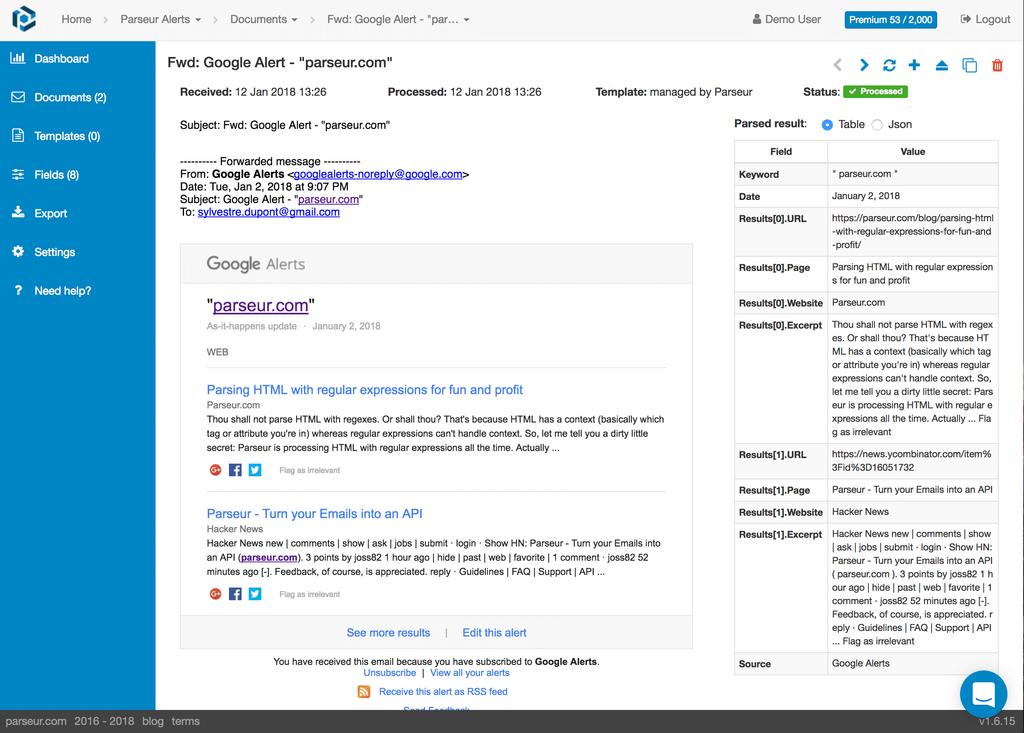
Task: Flag the Hacker News result as irrelevant
Action: [309, 593]
